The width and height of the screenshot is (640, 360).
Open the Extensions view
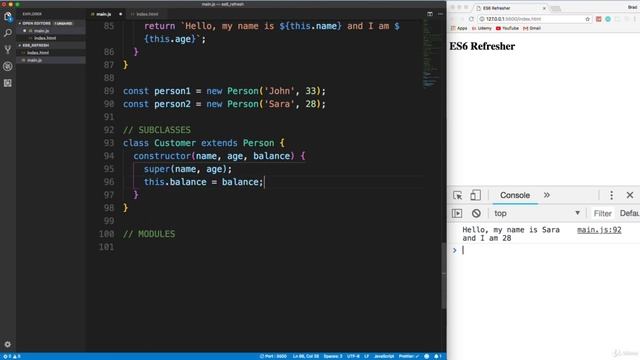(x=8, y=83)
